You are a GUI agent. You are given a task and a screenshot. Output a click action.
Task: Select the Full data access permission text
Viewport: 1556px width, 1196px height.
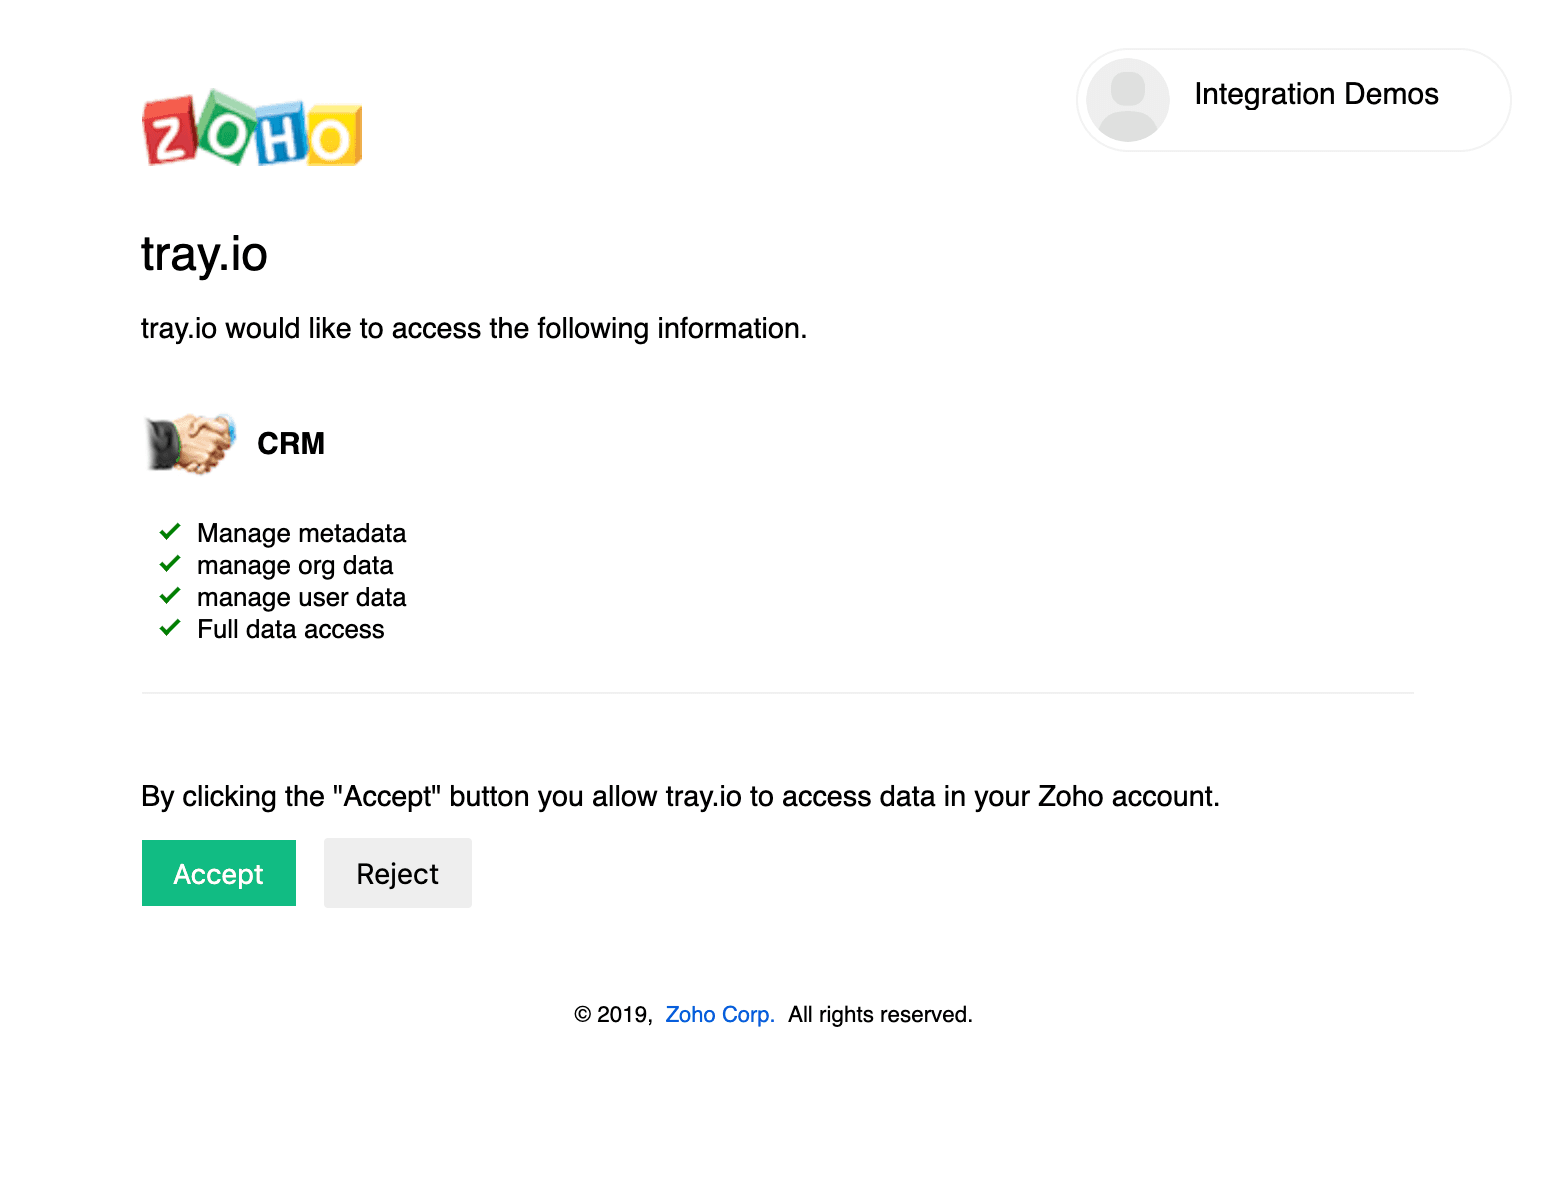[290, 629]
